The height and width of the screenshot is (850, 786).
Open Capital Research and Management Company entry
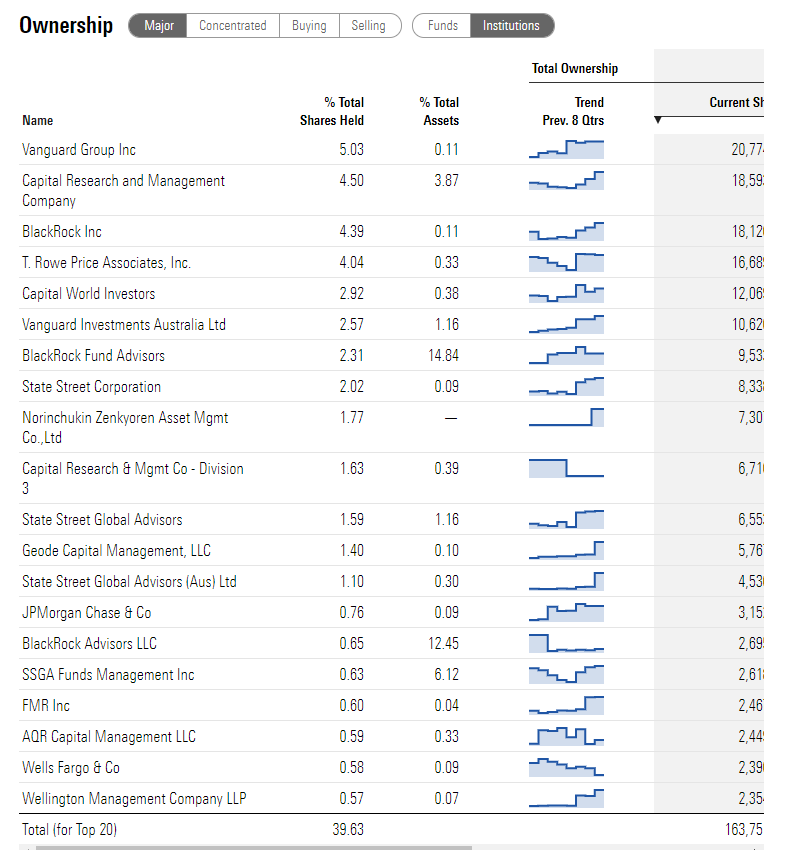click(123, 190)
